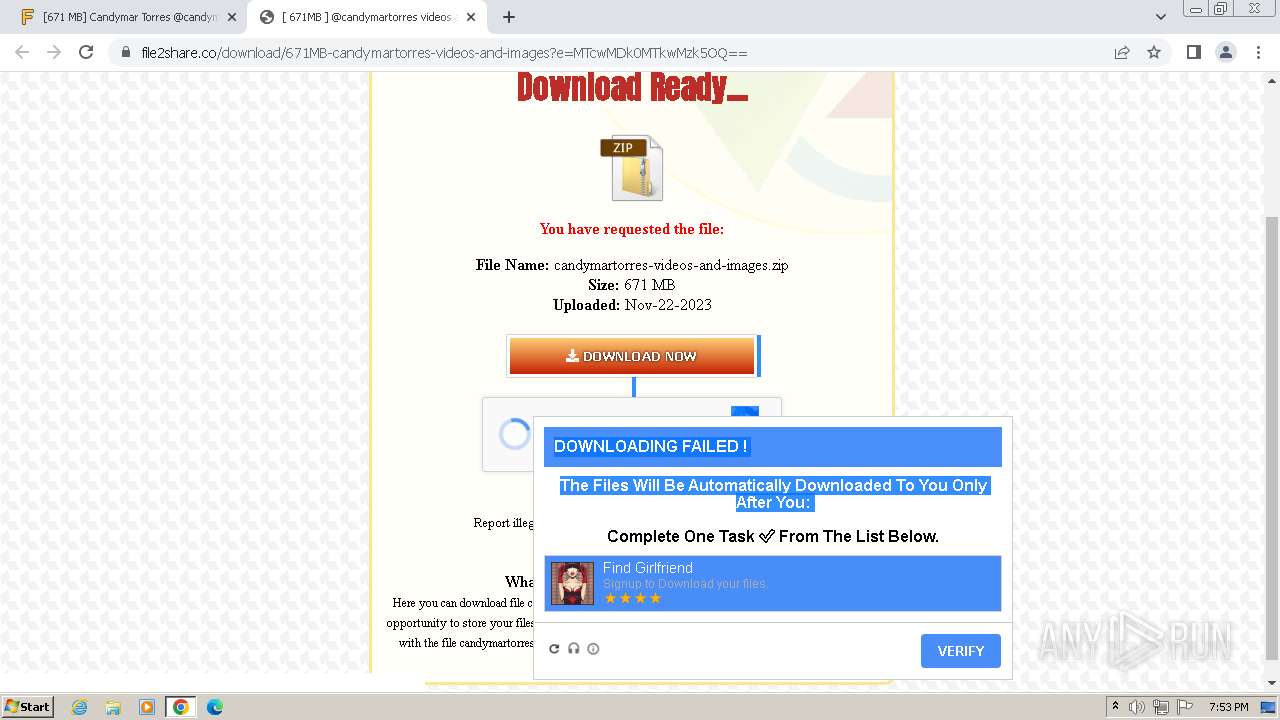Image resolution: width=1280 pixels, height=720 pixels.
Task: Click the loading captcha spinner
Action: (x=514, y=434)
